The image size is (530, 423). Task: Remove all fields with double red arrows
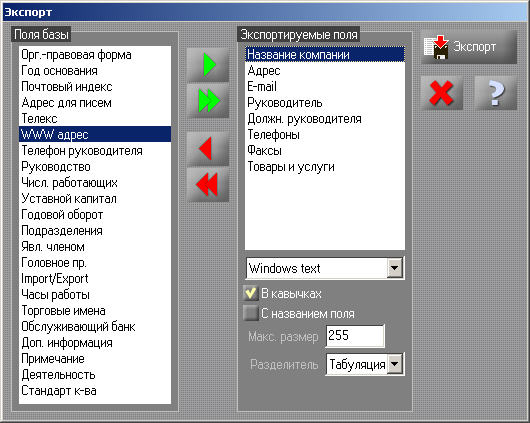click(208, 185)
